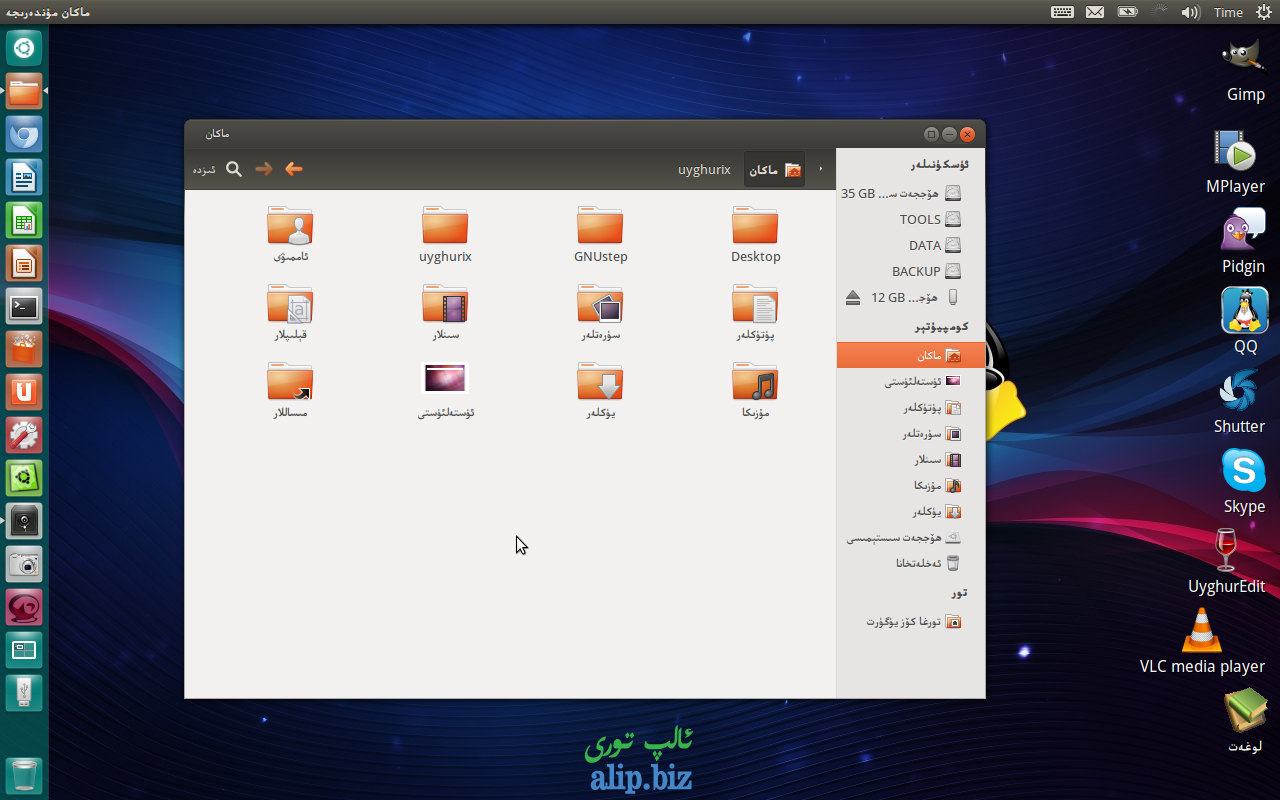Open the keyboard indicator in top panel

pos(1063,12)
